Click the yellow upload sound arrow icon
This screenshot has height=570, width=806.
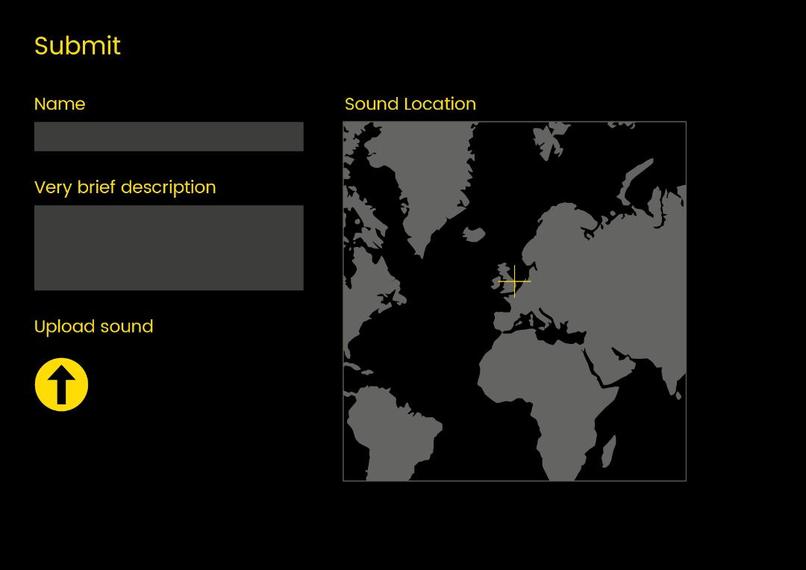point(62,384)
